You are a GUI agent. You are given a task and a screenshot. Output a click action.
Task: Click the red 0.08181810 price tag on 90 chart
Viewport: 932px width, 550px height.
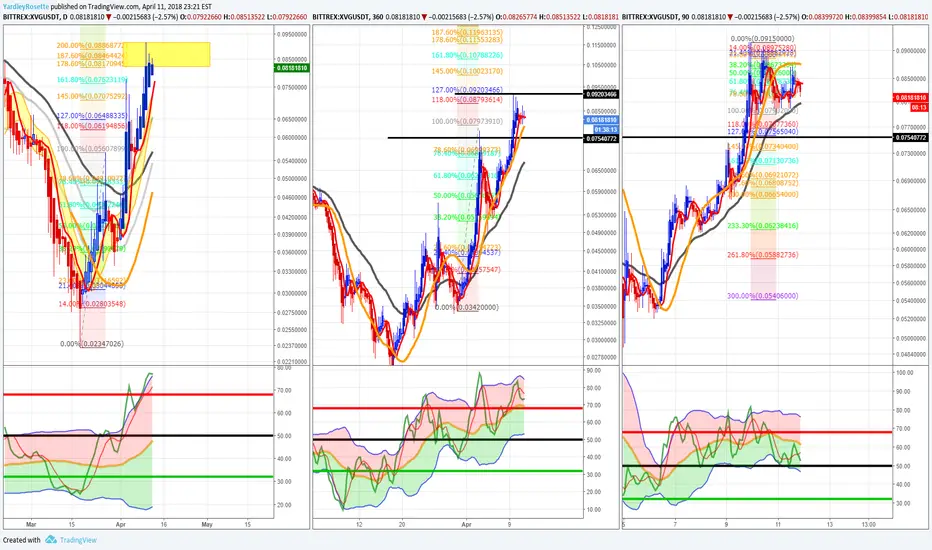tap(911, 98)
